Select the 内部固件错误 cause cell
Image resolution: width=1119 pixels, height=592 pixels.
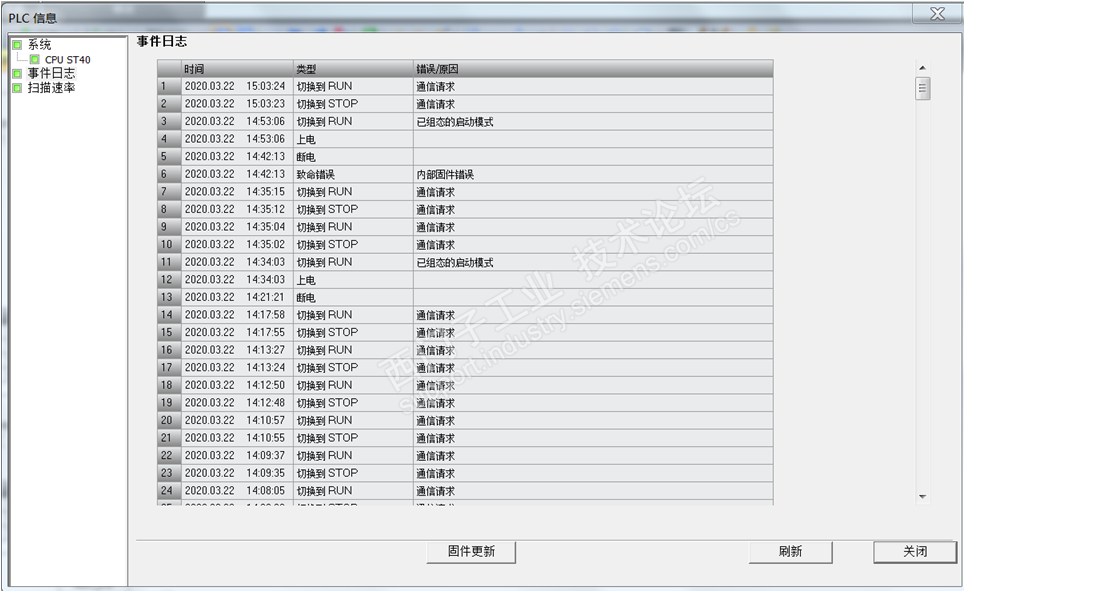(445, 174)
